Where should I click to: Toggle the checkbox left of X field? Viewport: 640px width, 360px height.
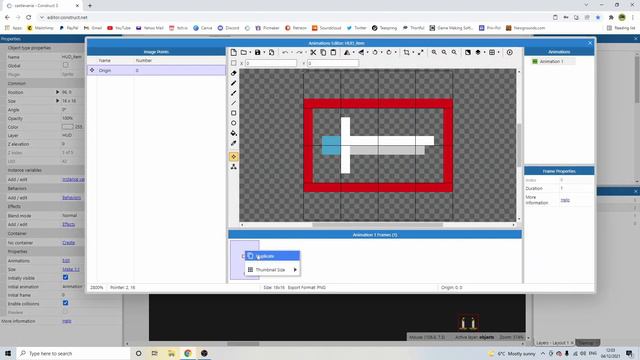(x=233, y=63)
